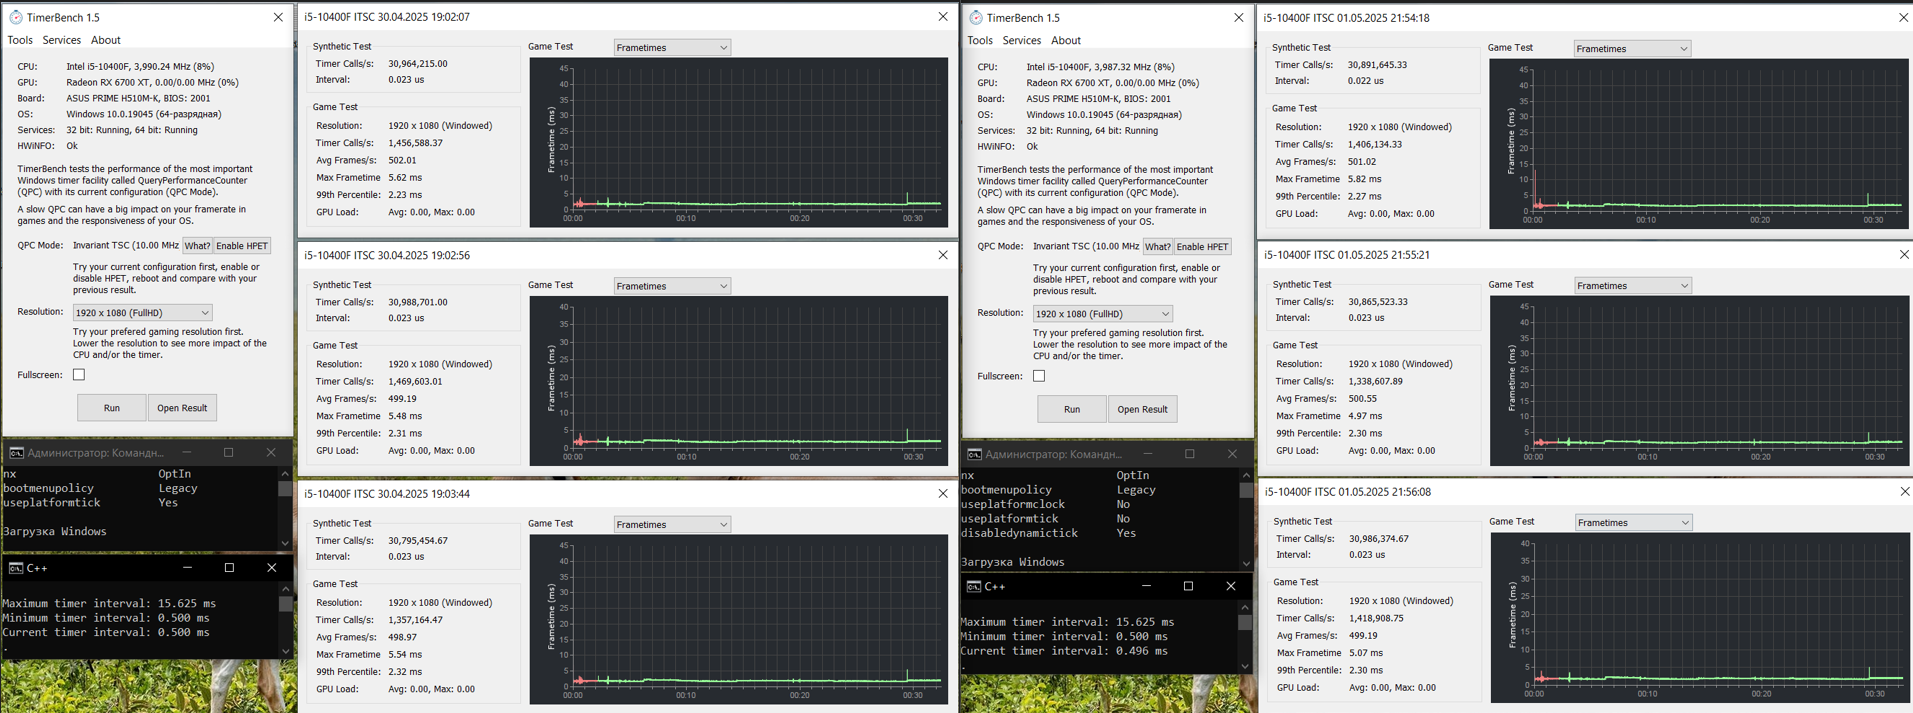
Task: Expand Resolution dropdown in 3,990.24 MHz TimerBench window
Action: [x=142, y=313]
